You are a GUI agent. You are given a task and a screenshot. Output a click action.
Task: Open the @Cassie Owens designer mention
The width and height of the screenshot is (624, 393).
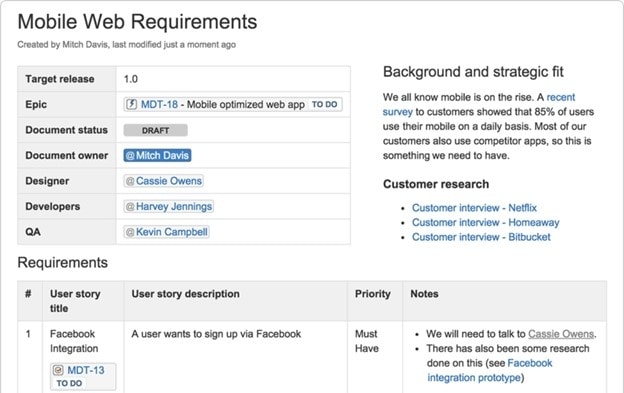[x=164, y=181]
